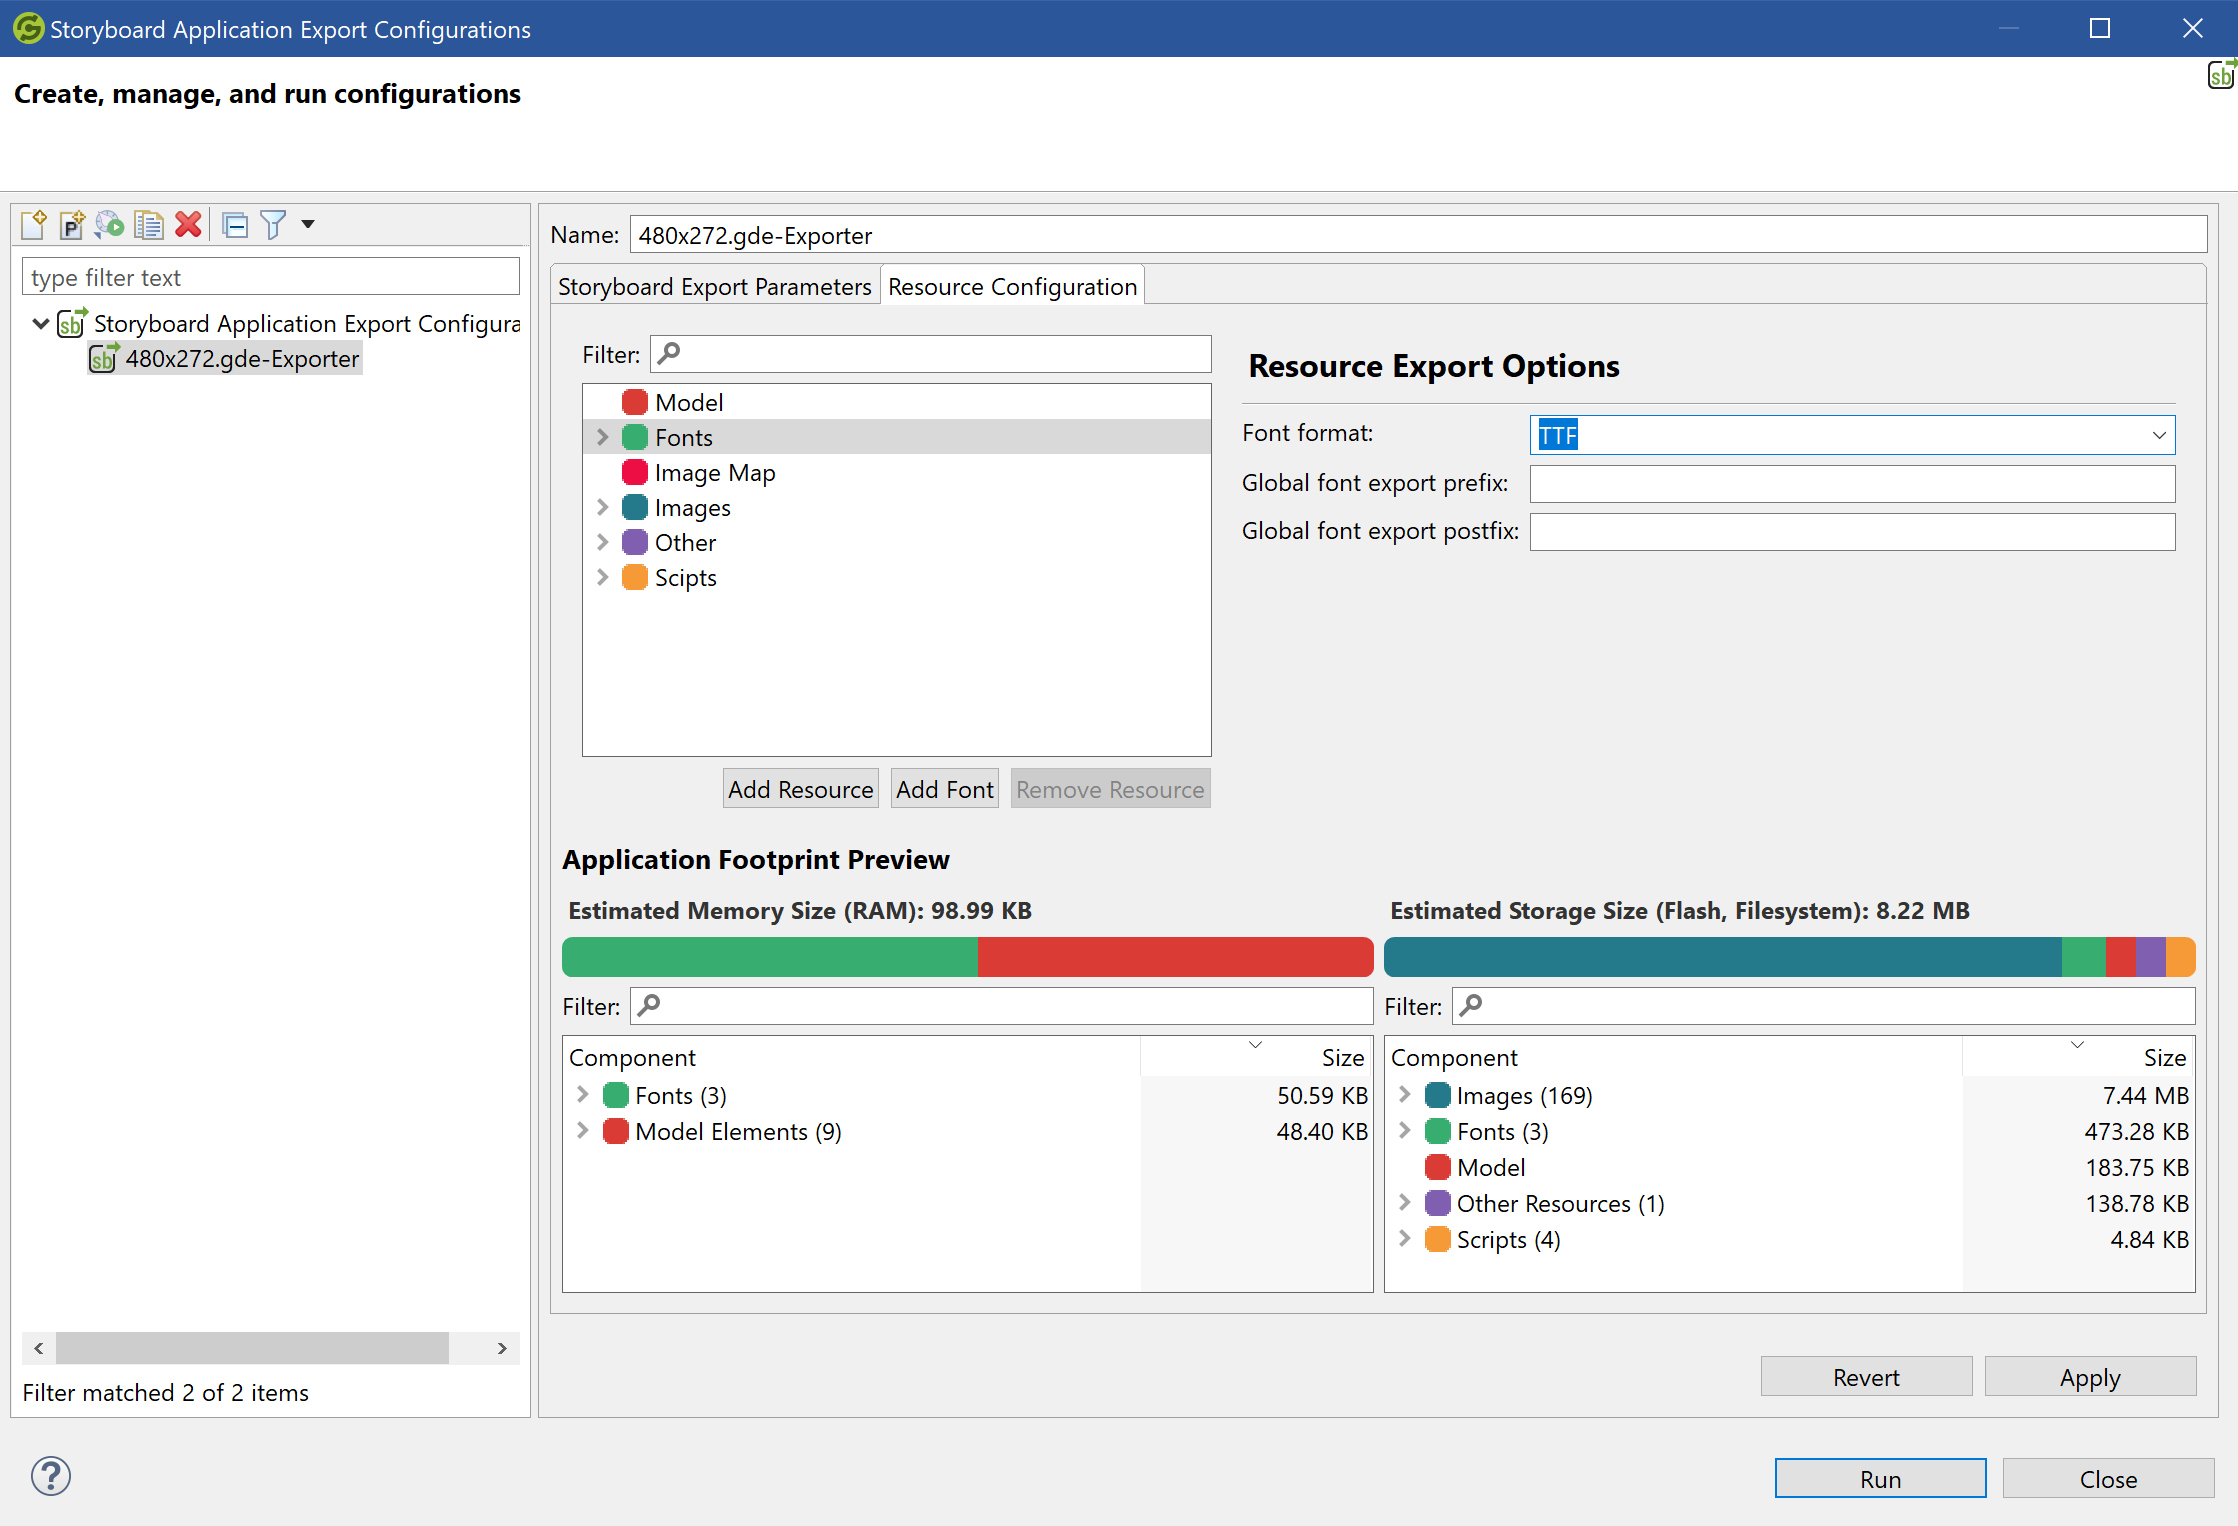Expand the Fonts node in resource tree
The height and width of the screenshot is (1526, 2238).
[x=603, y=437]
